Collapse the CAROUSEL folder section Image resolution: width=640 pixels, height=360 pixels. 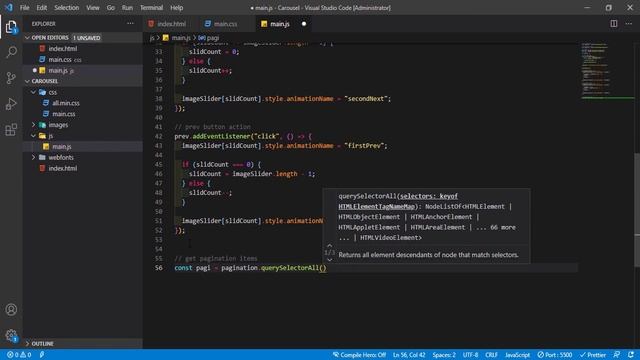click(x=27, y=81)
